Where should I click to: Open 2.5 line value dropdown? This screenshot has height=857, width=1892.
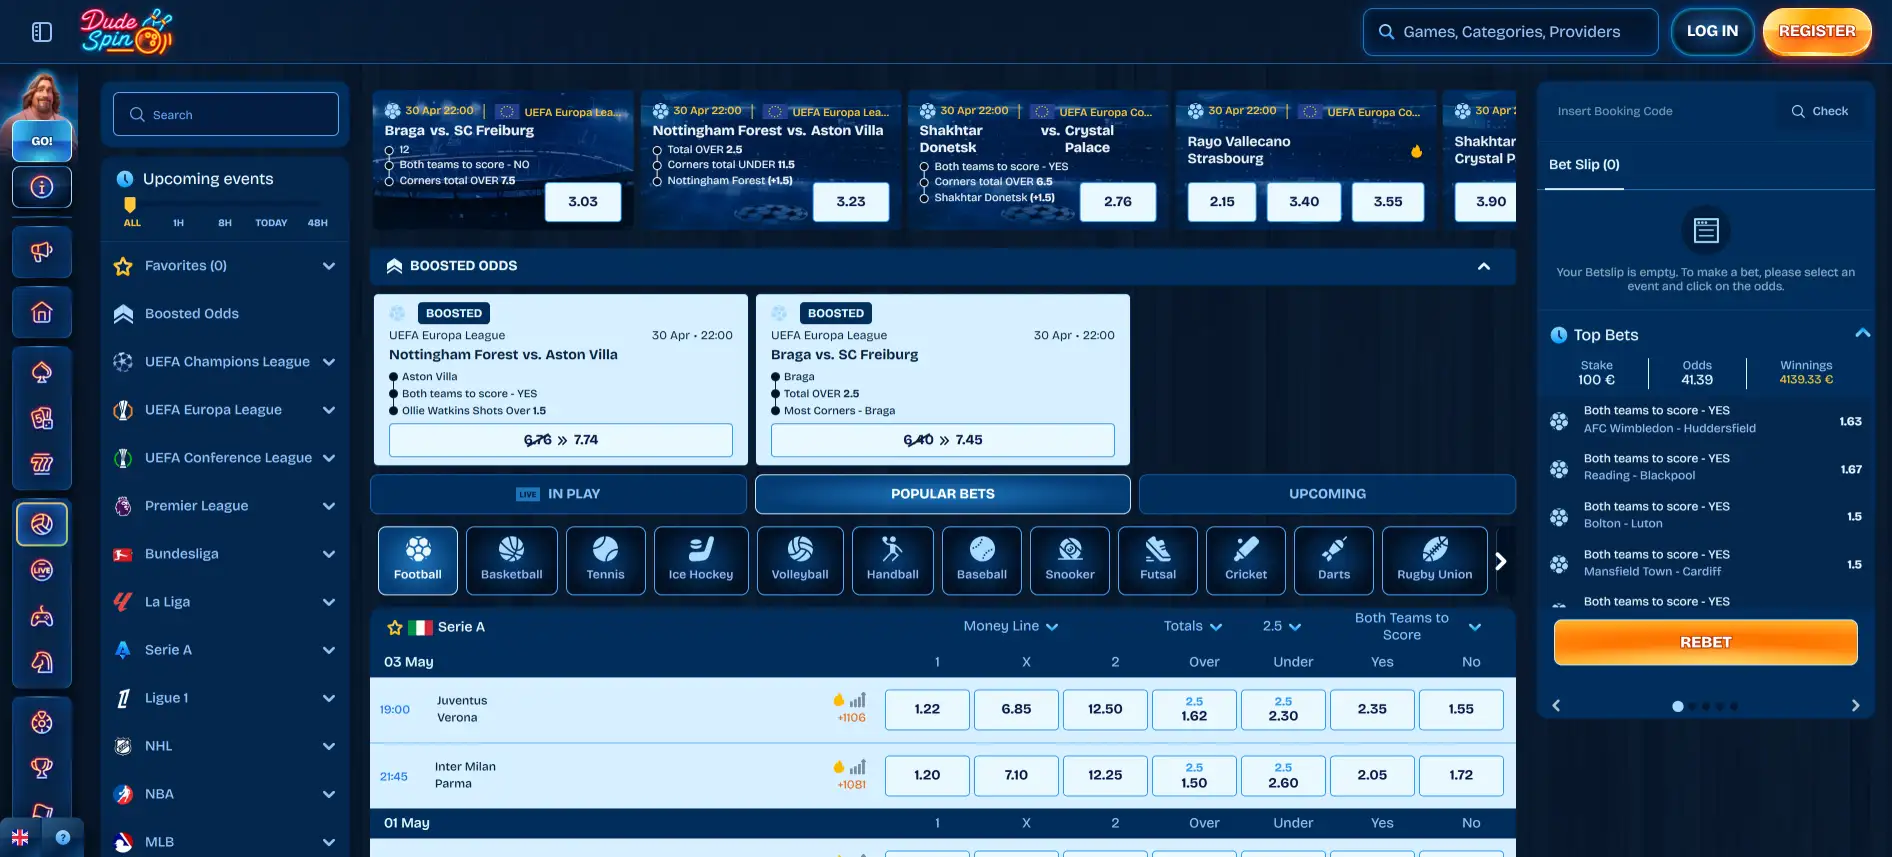(x=1282, y=627)
